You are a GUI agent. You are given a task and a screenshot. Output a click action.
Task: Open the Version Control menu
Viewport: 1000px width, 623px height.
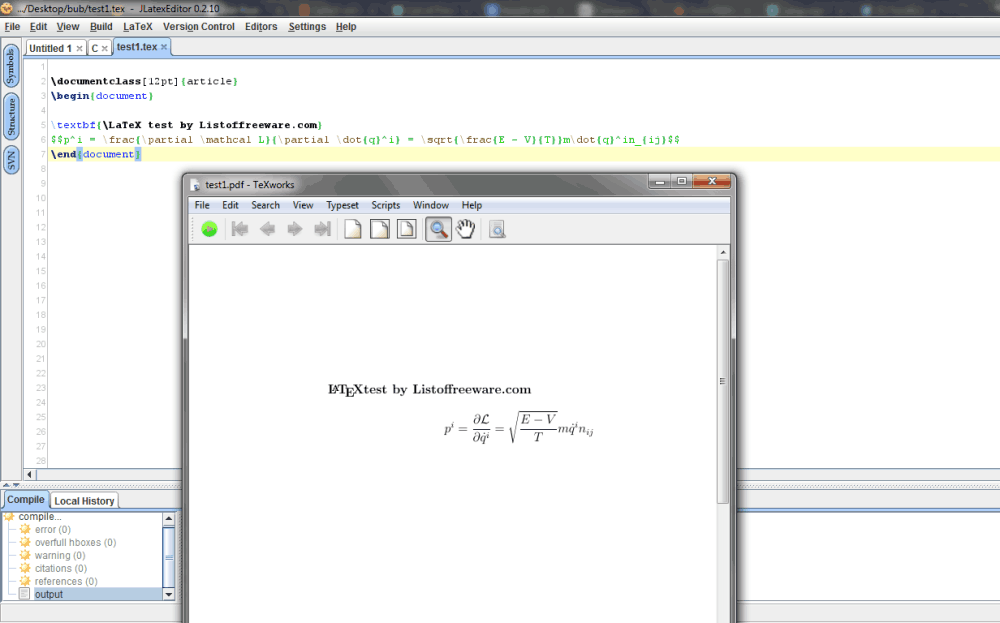point(198,27)
